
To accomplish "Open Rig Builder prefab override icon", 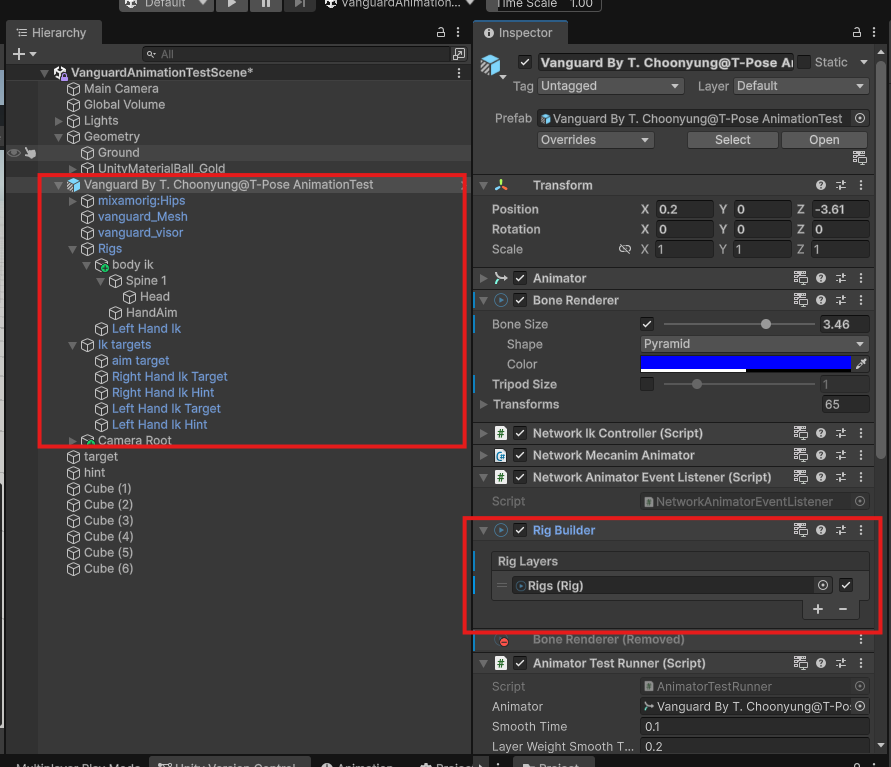I will [x=800, y=530].
